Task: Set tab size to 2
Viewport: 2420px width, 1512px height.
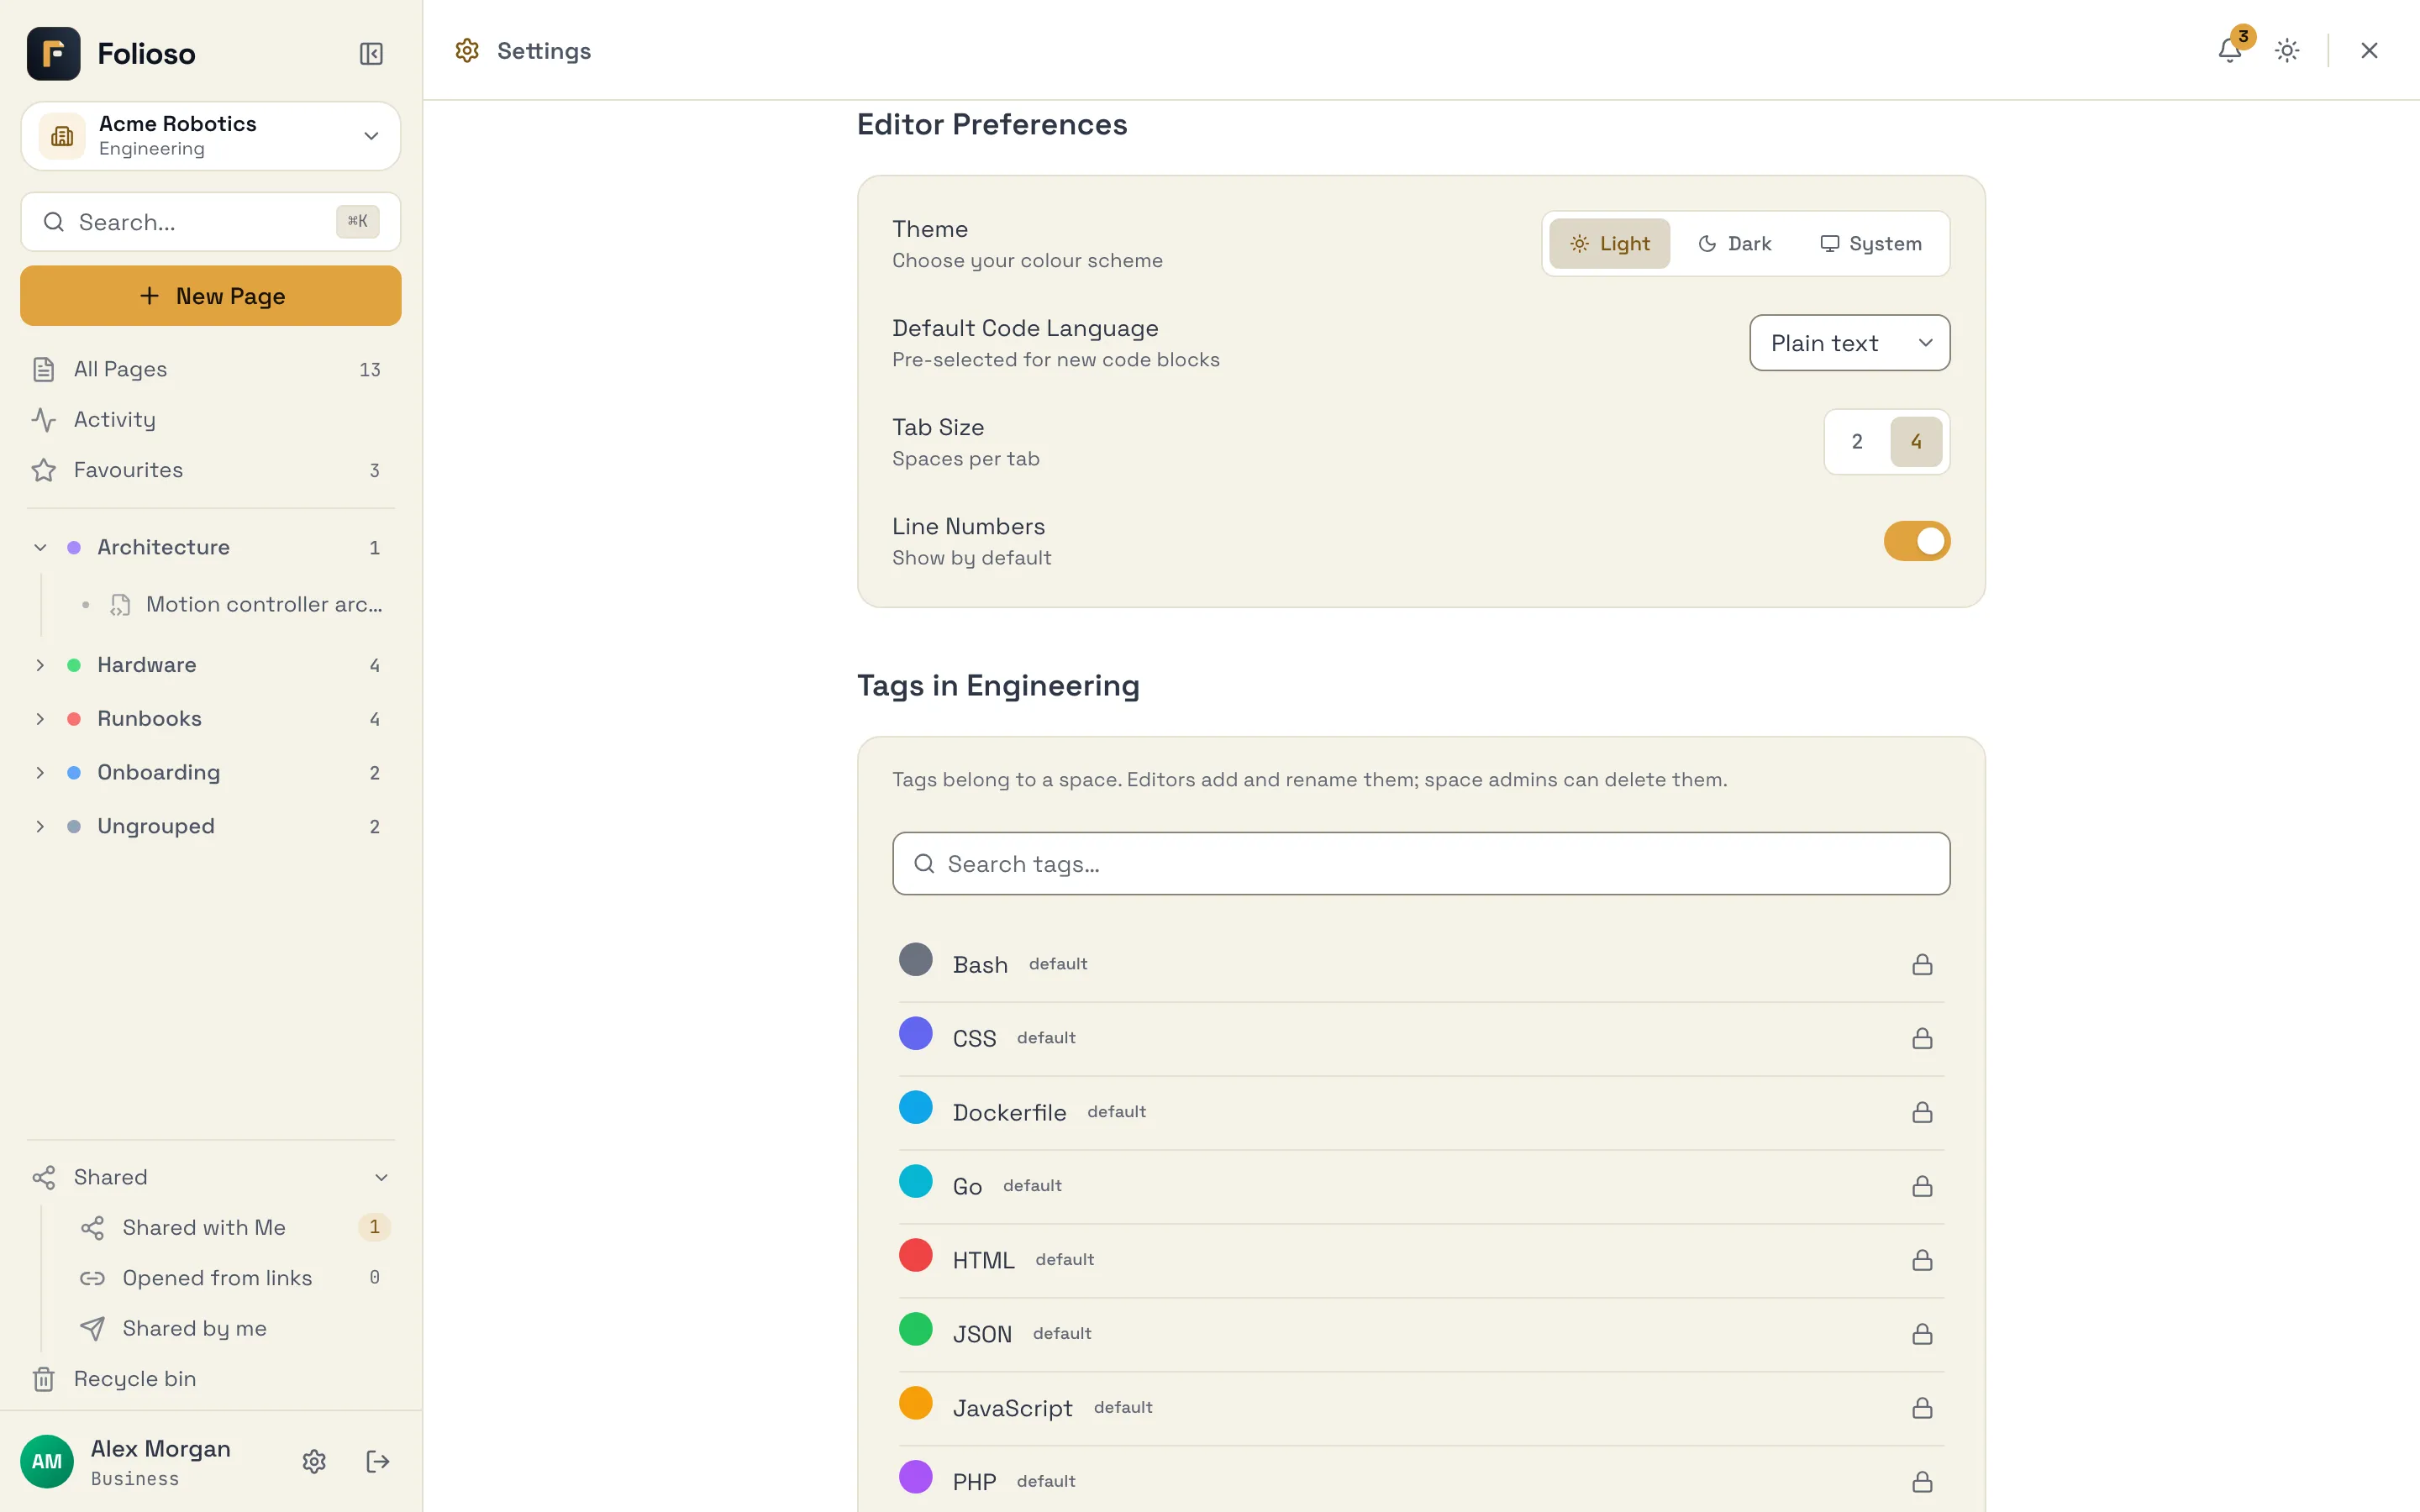Action: 1857,441
